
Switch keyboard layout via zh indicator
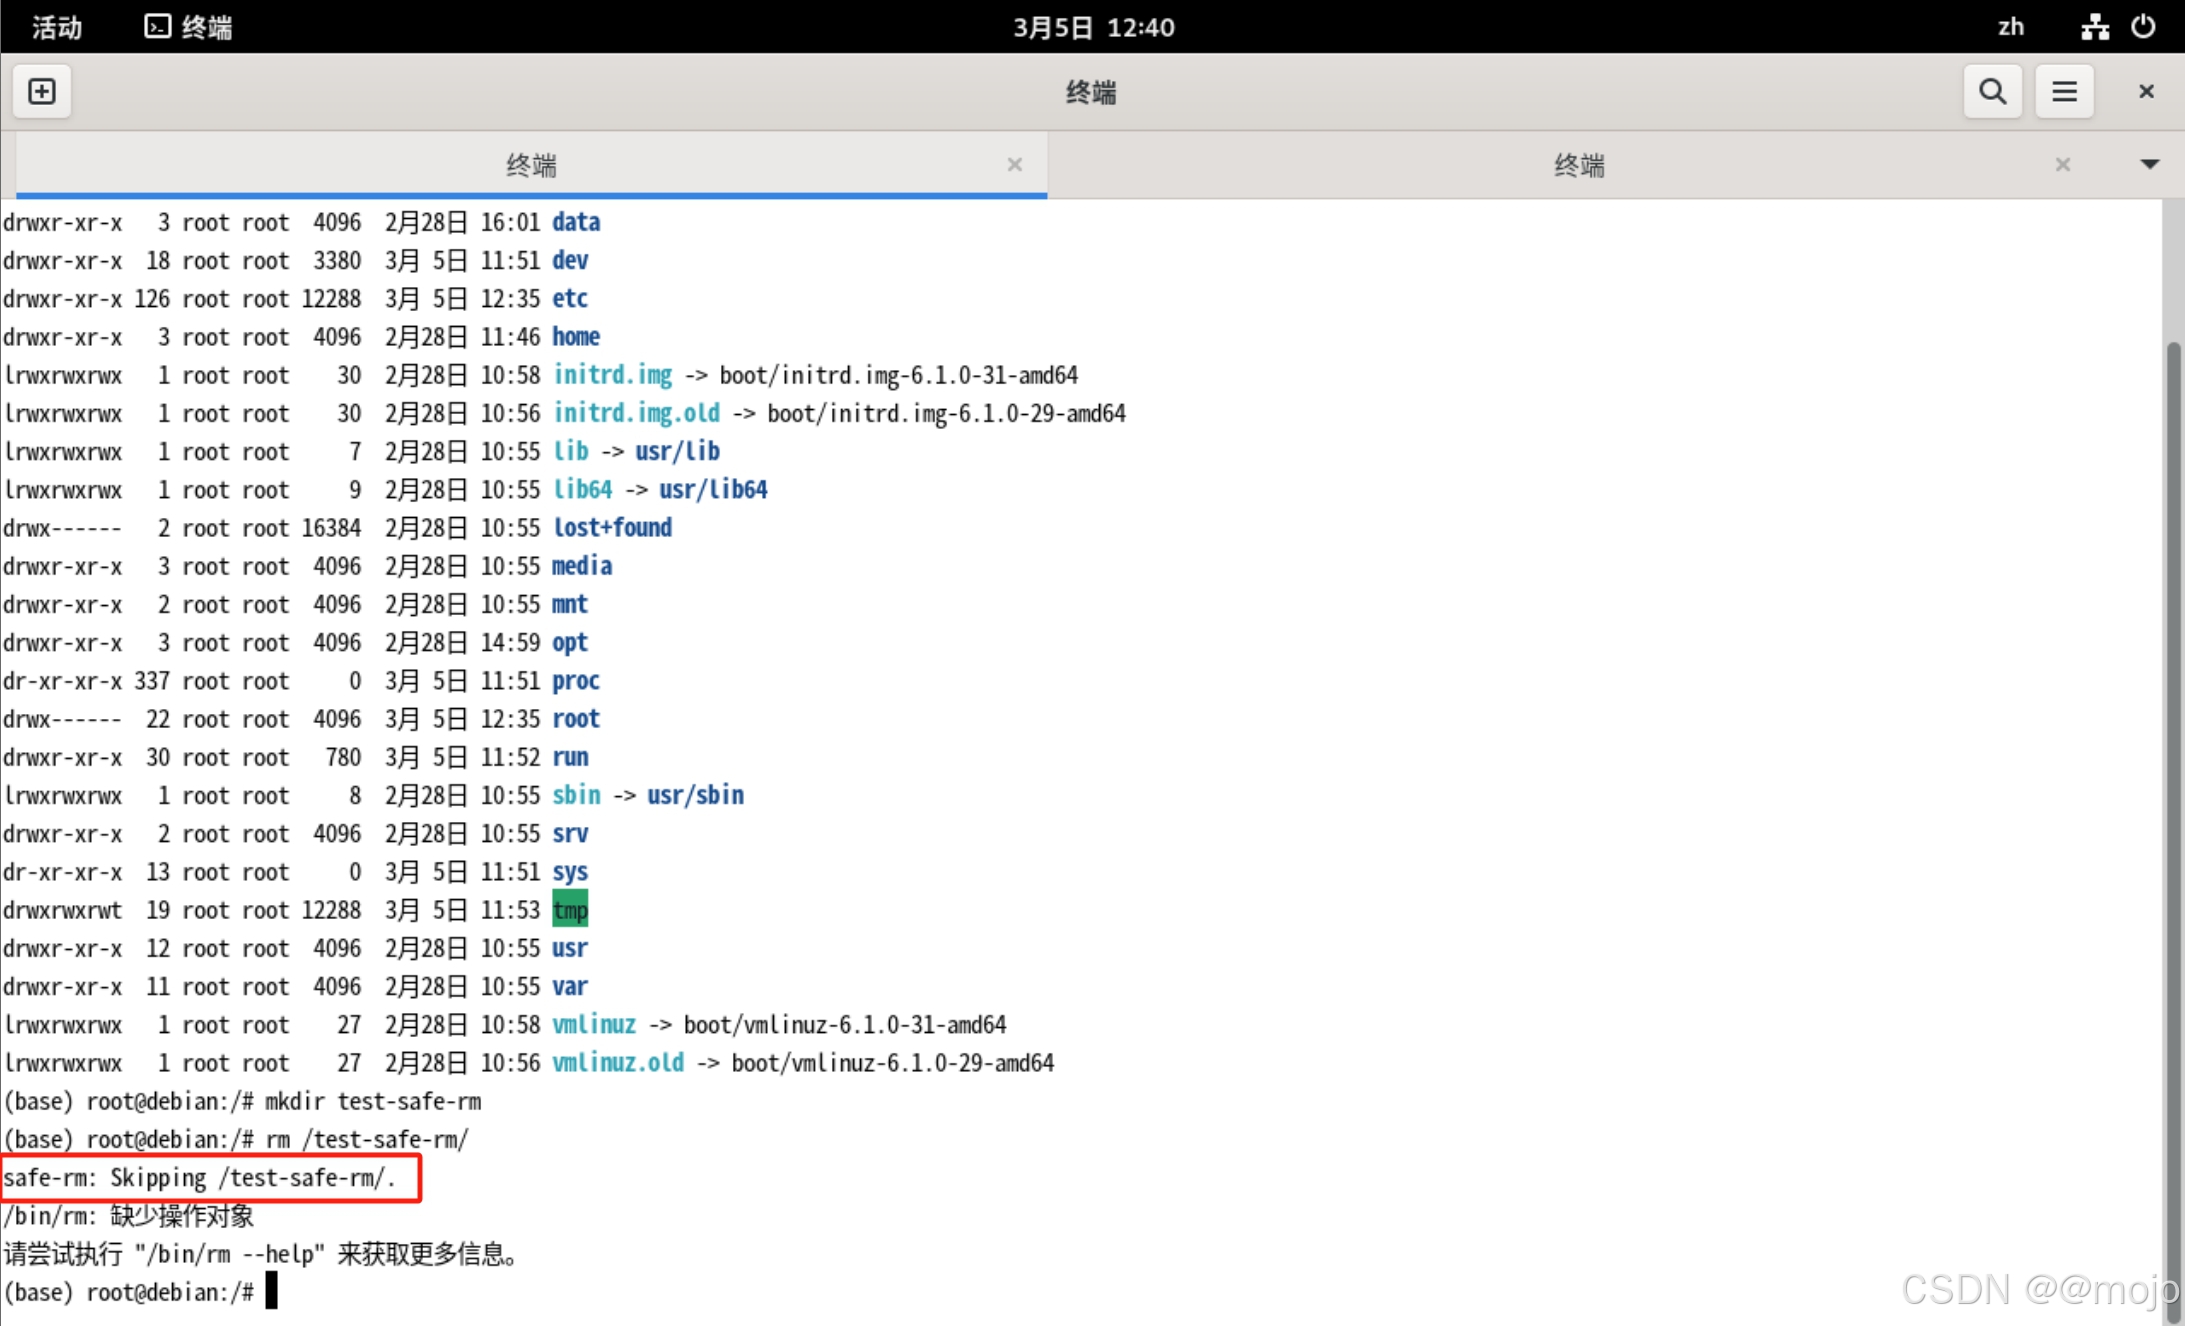(2011, 26)
